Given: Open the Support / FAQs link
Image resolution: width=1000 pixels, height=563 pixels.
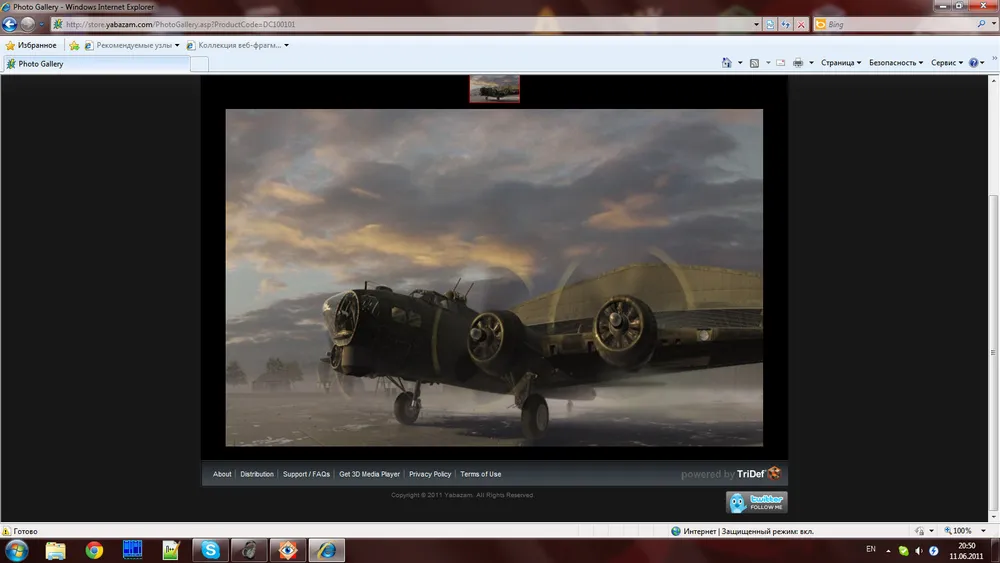Looking at the screenshot, I should click(306, 474).
